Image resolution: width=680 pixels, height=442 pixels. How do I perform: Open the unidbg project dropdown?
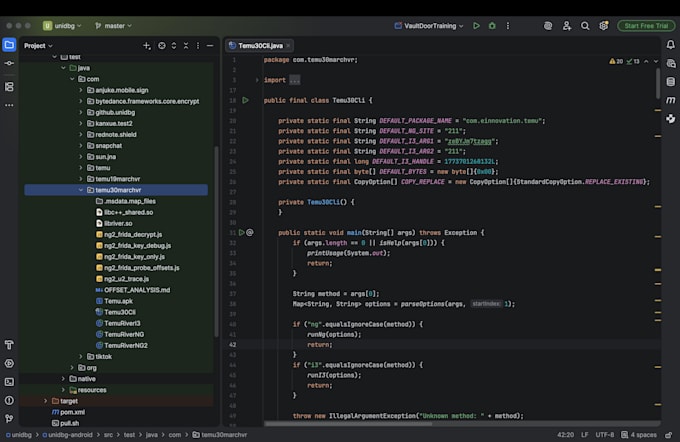62,26
